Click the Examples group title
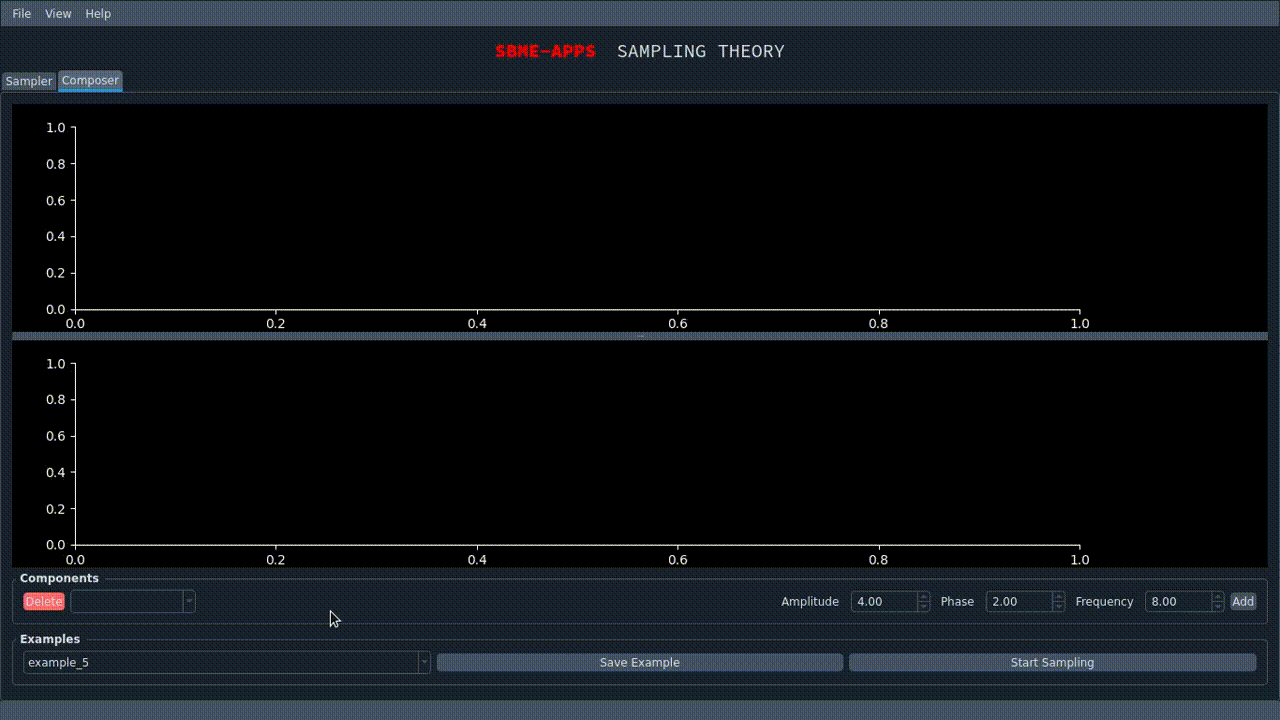Image resolution: width=1280 pixels, height=720 pixels. pos(50,639)
